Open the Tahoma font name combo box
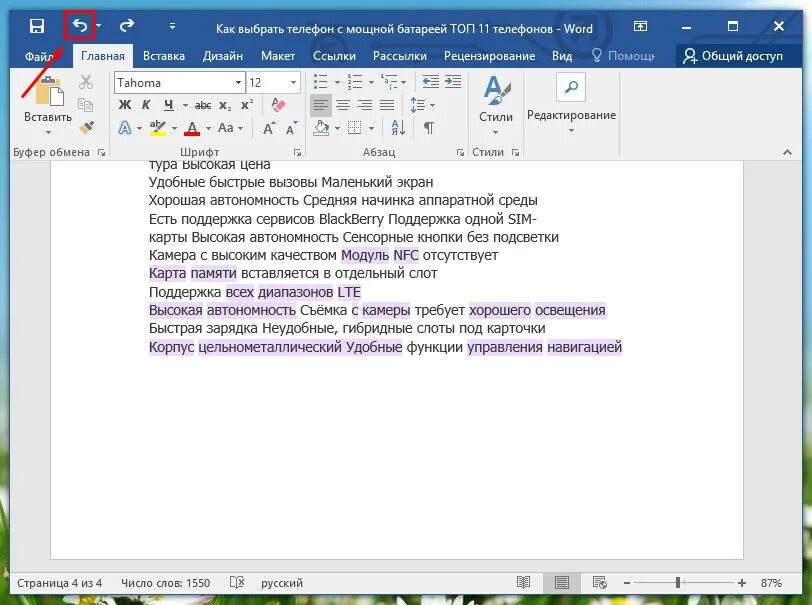812x605 pixels. (179, 83)
